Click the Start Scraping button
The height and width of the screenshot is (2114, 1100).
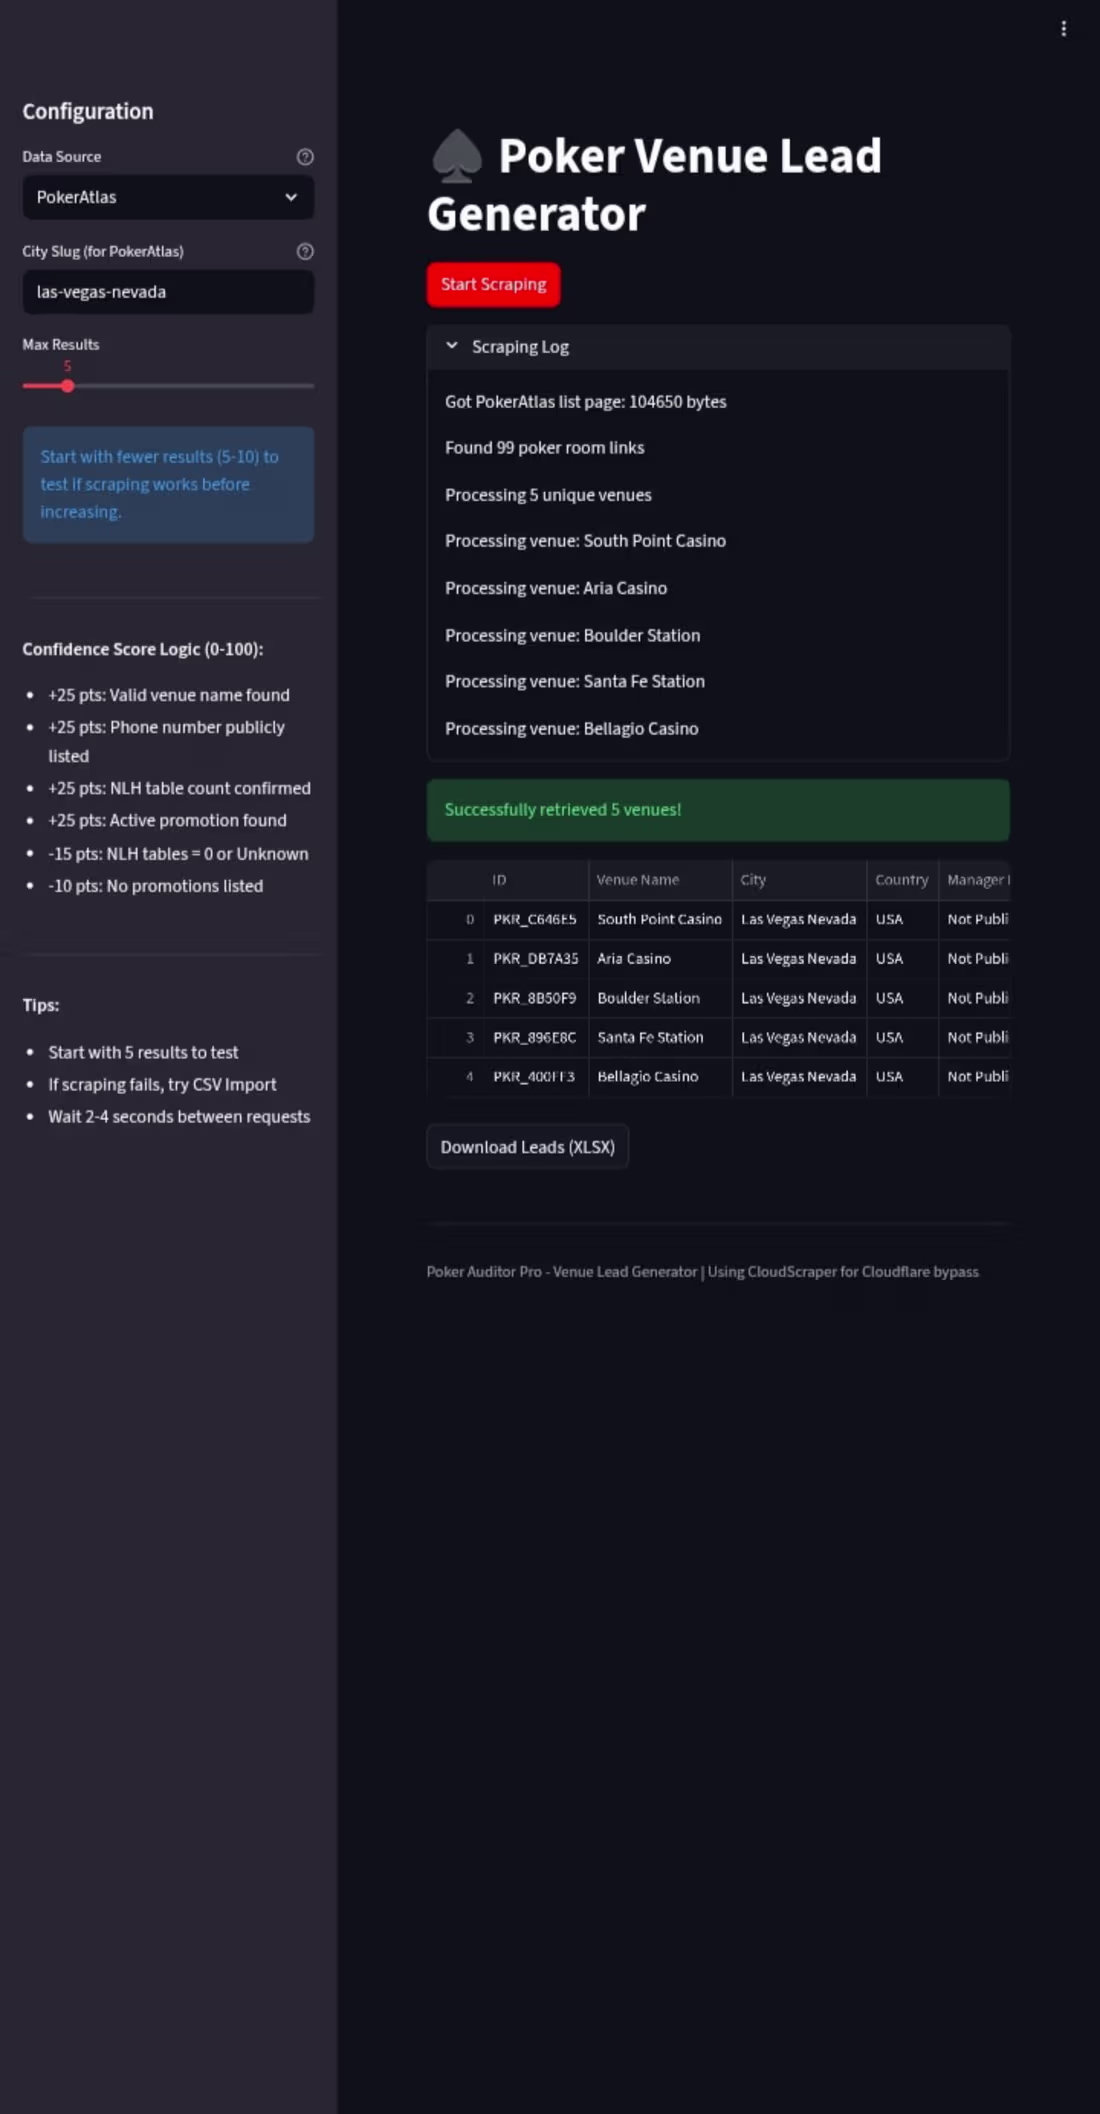point(493,285)
